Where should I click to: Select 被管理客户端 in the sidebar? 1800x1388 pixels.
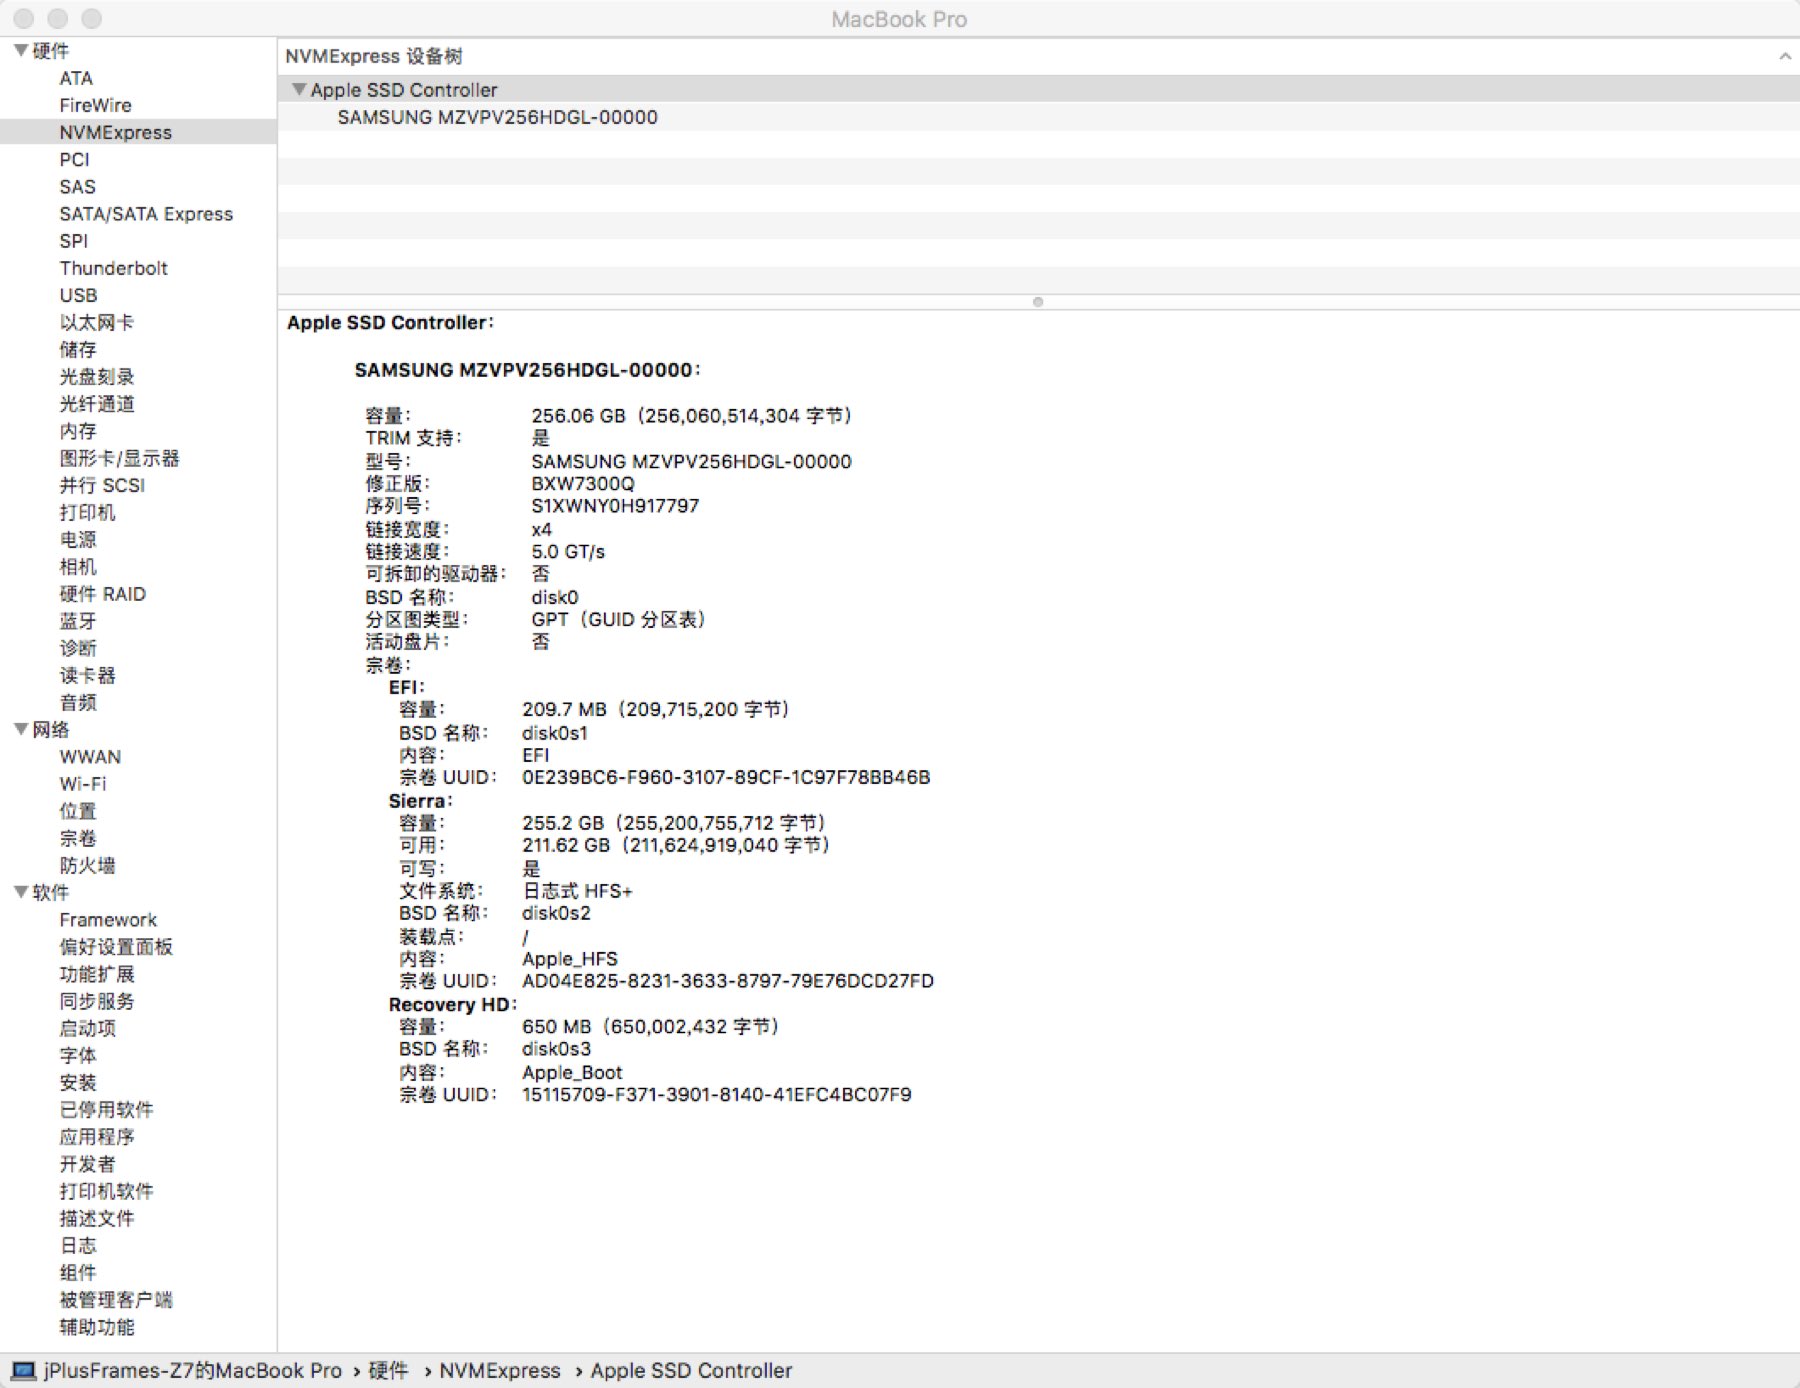click(x=116, y=1300)
